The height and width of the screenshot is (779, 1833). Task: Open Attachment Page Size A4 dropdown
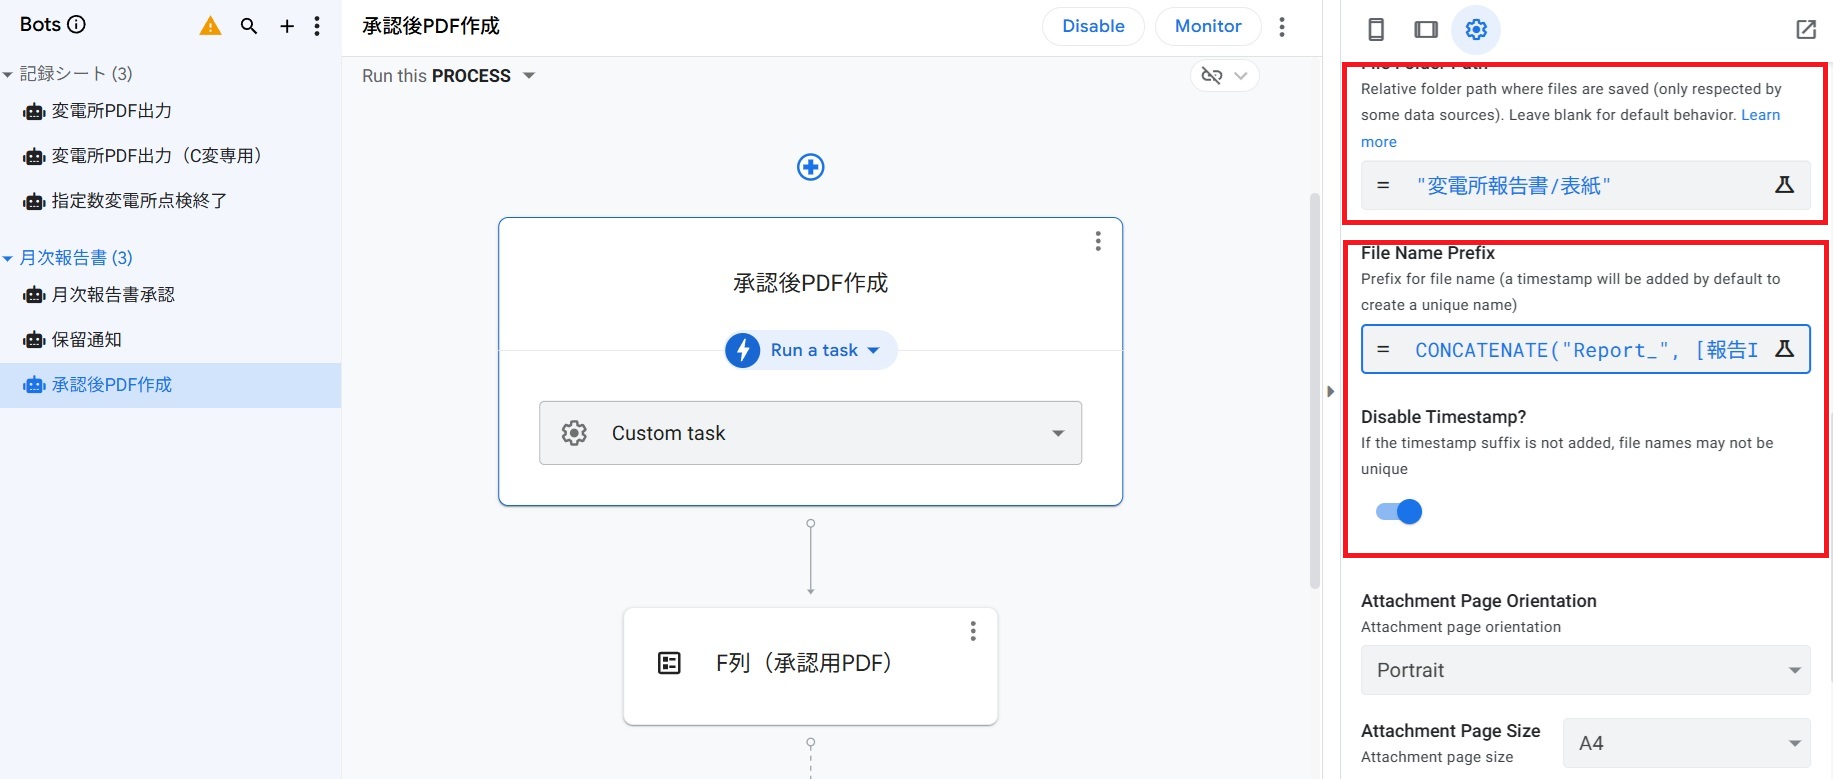1686,743
